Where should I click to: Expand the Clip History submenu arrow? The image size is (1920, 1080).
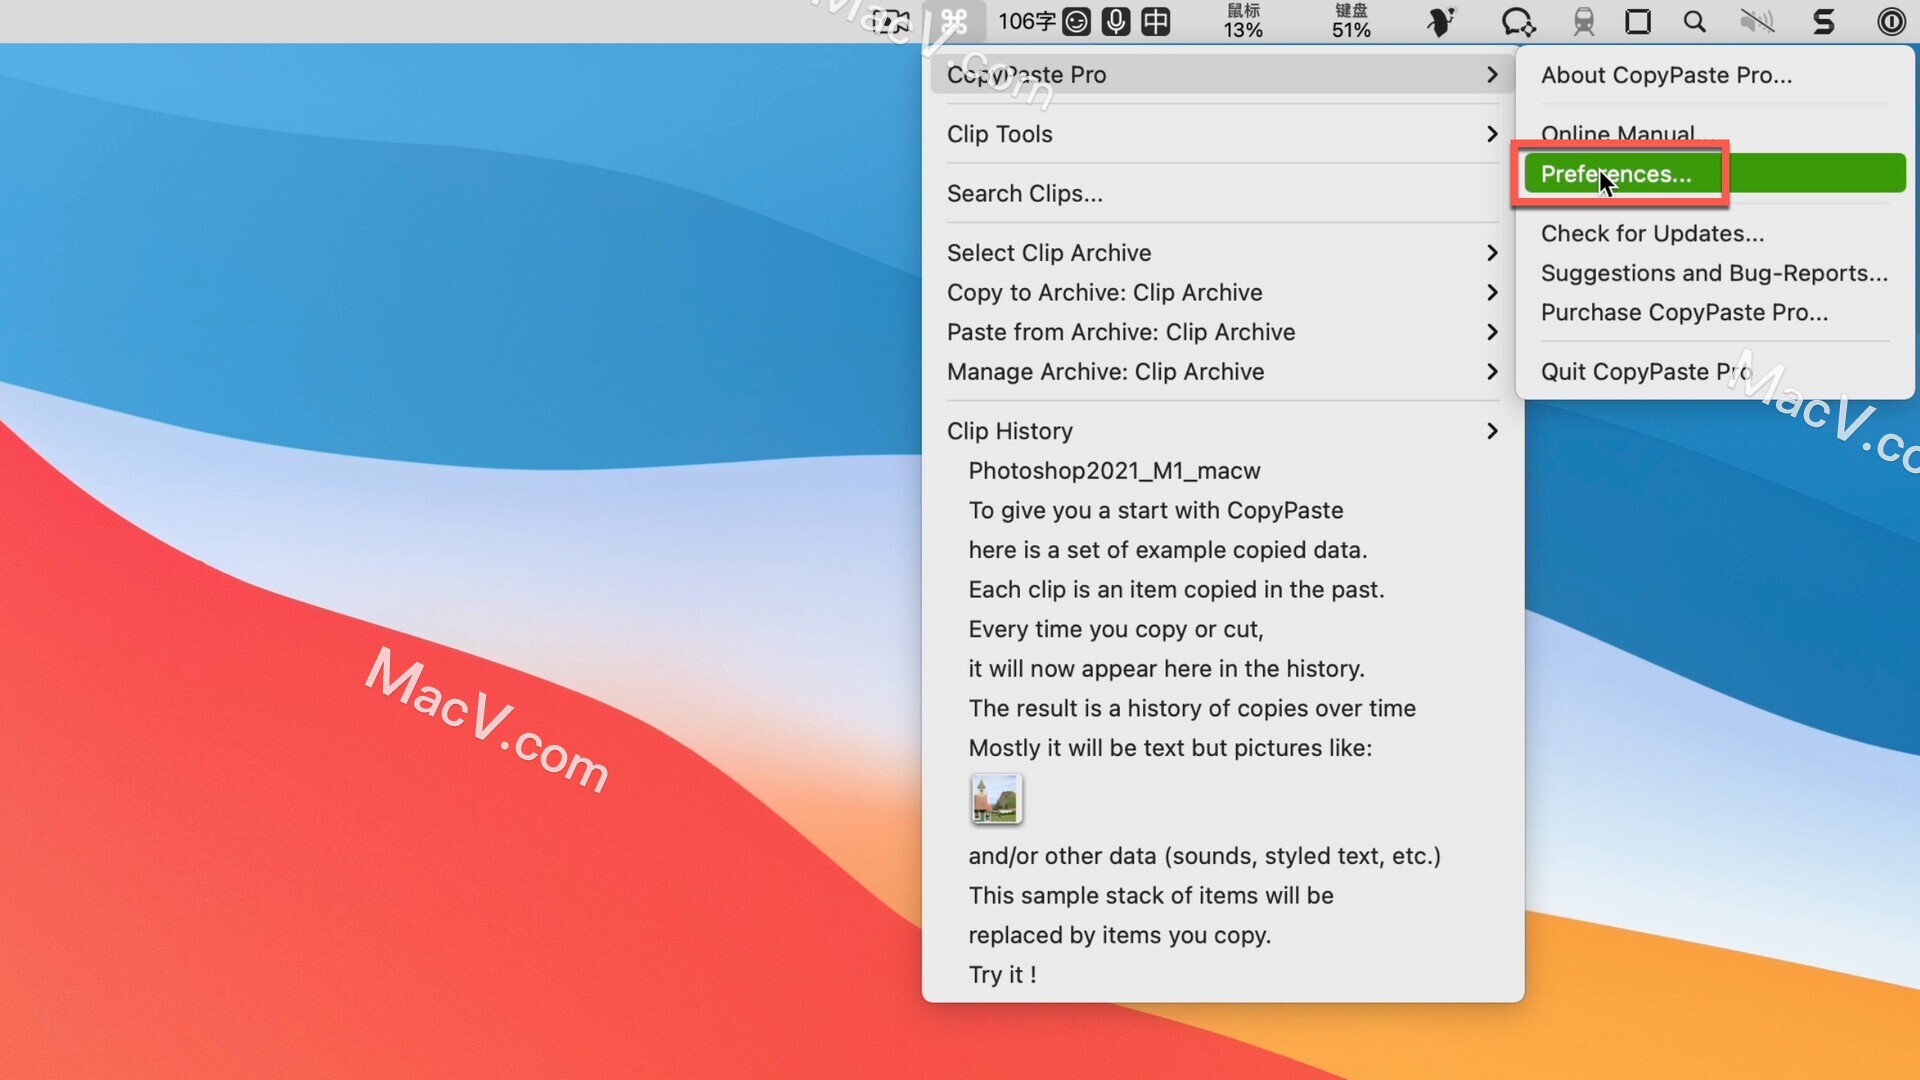(1492, 431)
